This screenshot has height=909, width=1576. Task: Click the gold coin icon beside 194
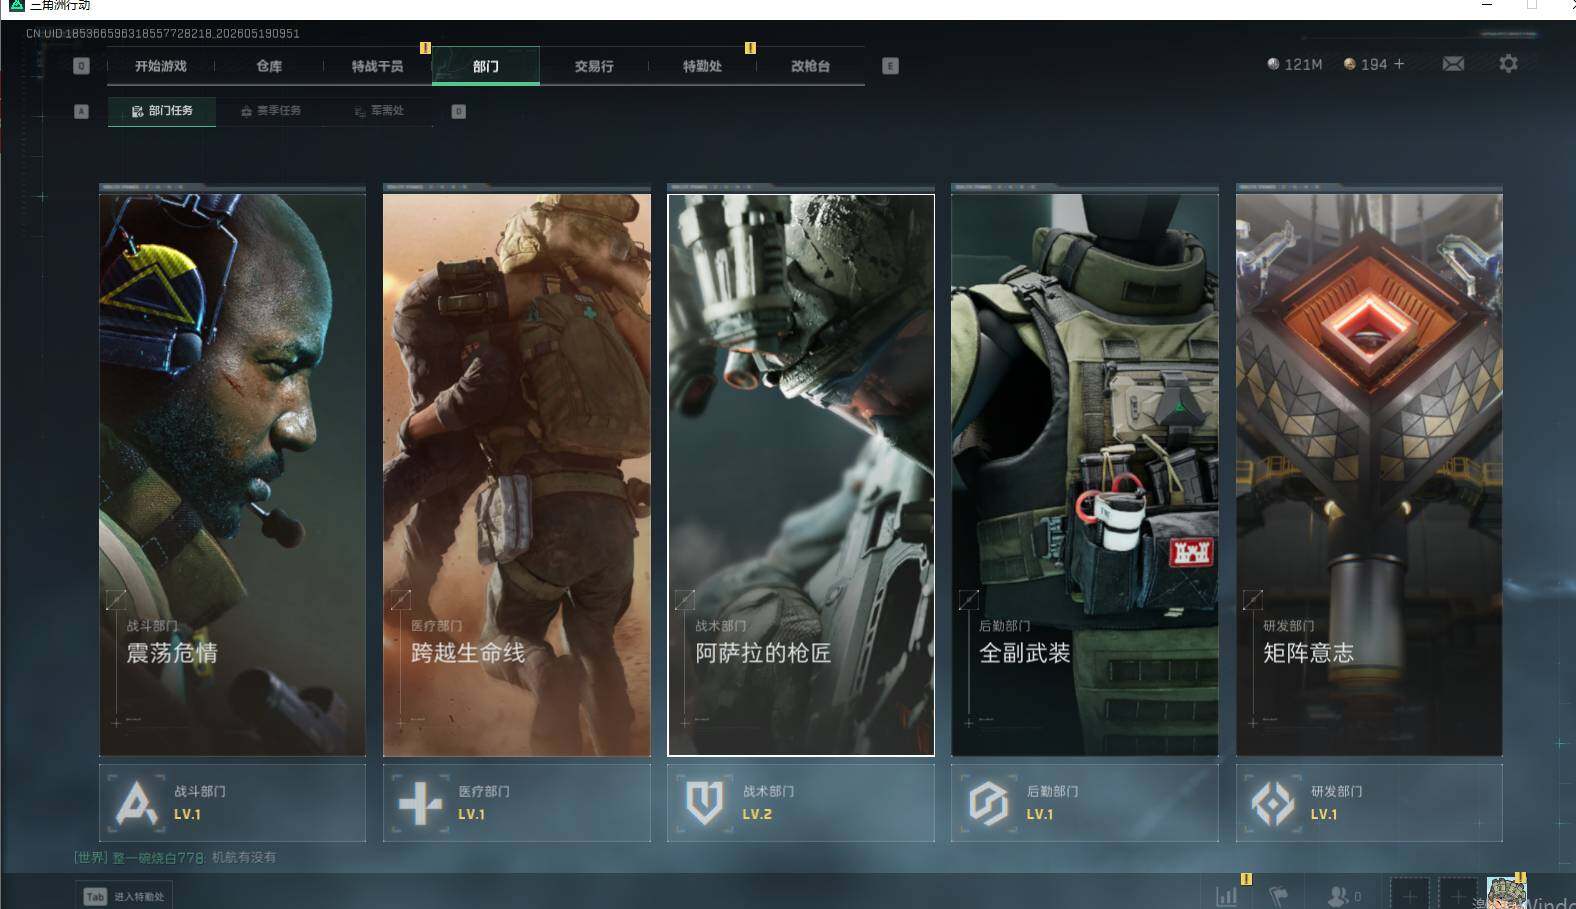(x=1350, y=64)
